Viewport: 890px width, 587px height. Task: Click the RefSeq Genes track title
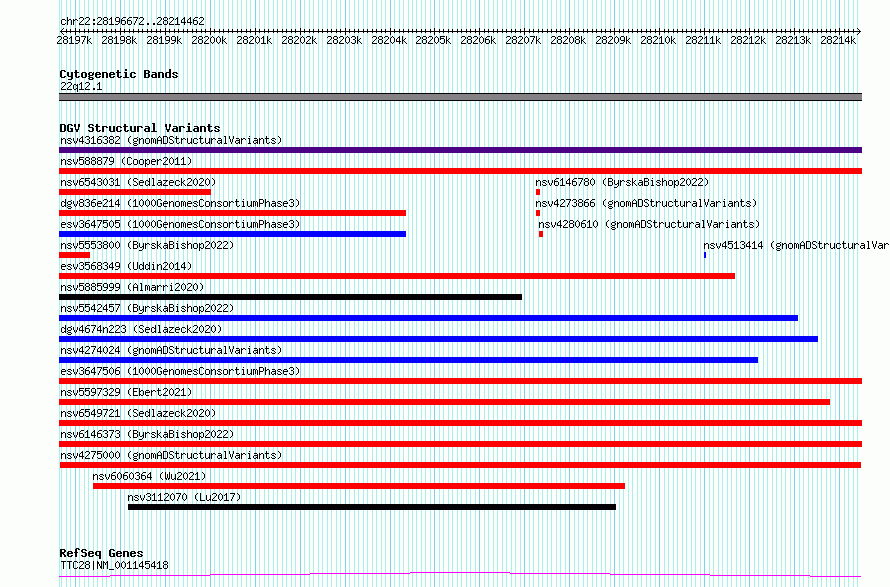[x=101, y=553]
